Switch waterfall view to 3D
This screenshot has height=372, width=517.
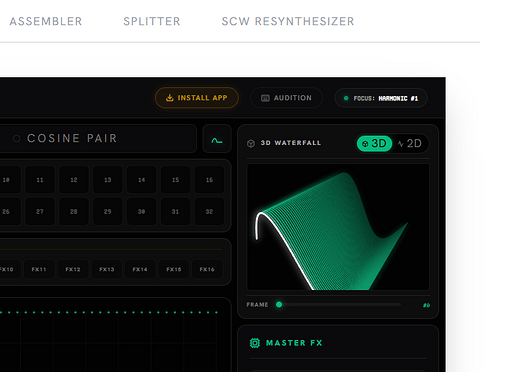[374, 144]
